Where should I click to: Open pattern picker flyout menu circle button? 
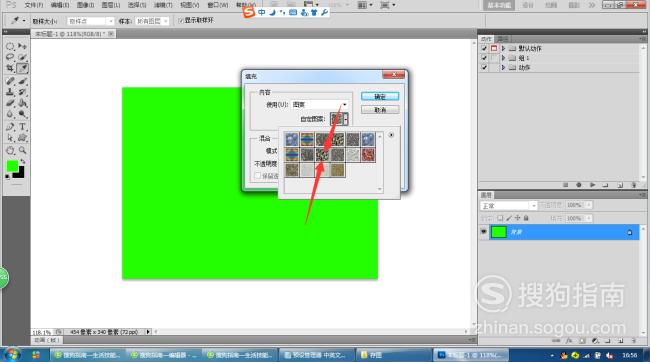pos(391,135)
